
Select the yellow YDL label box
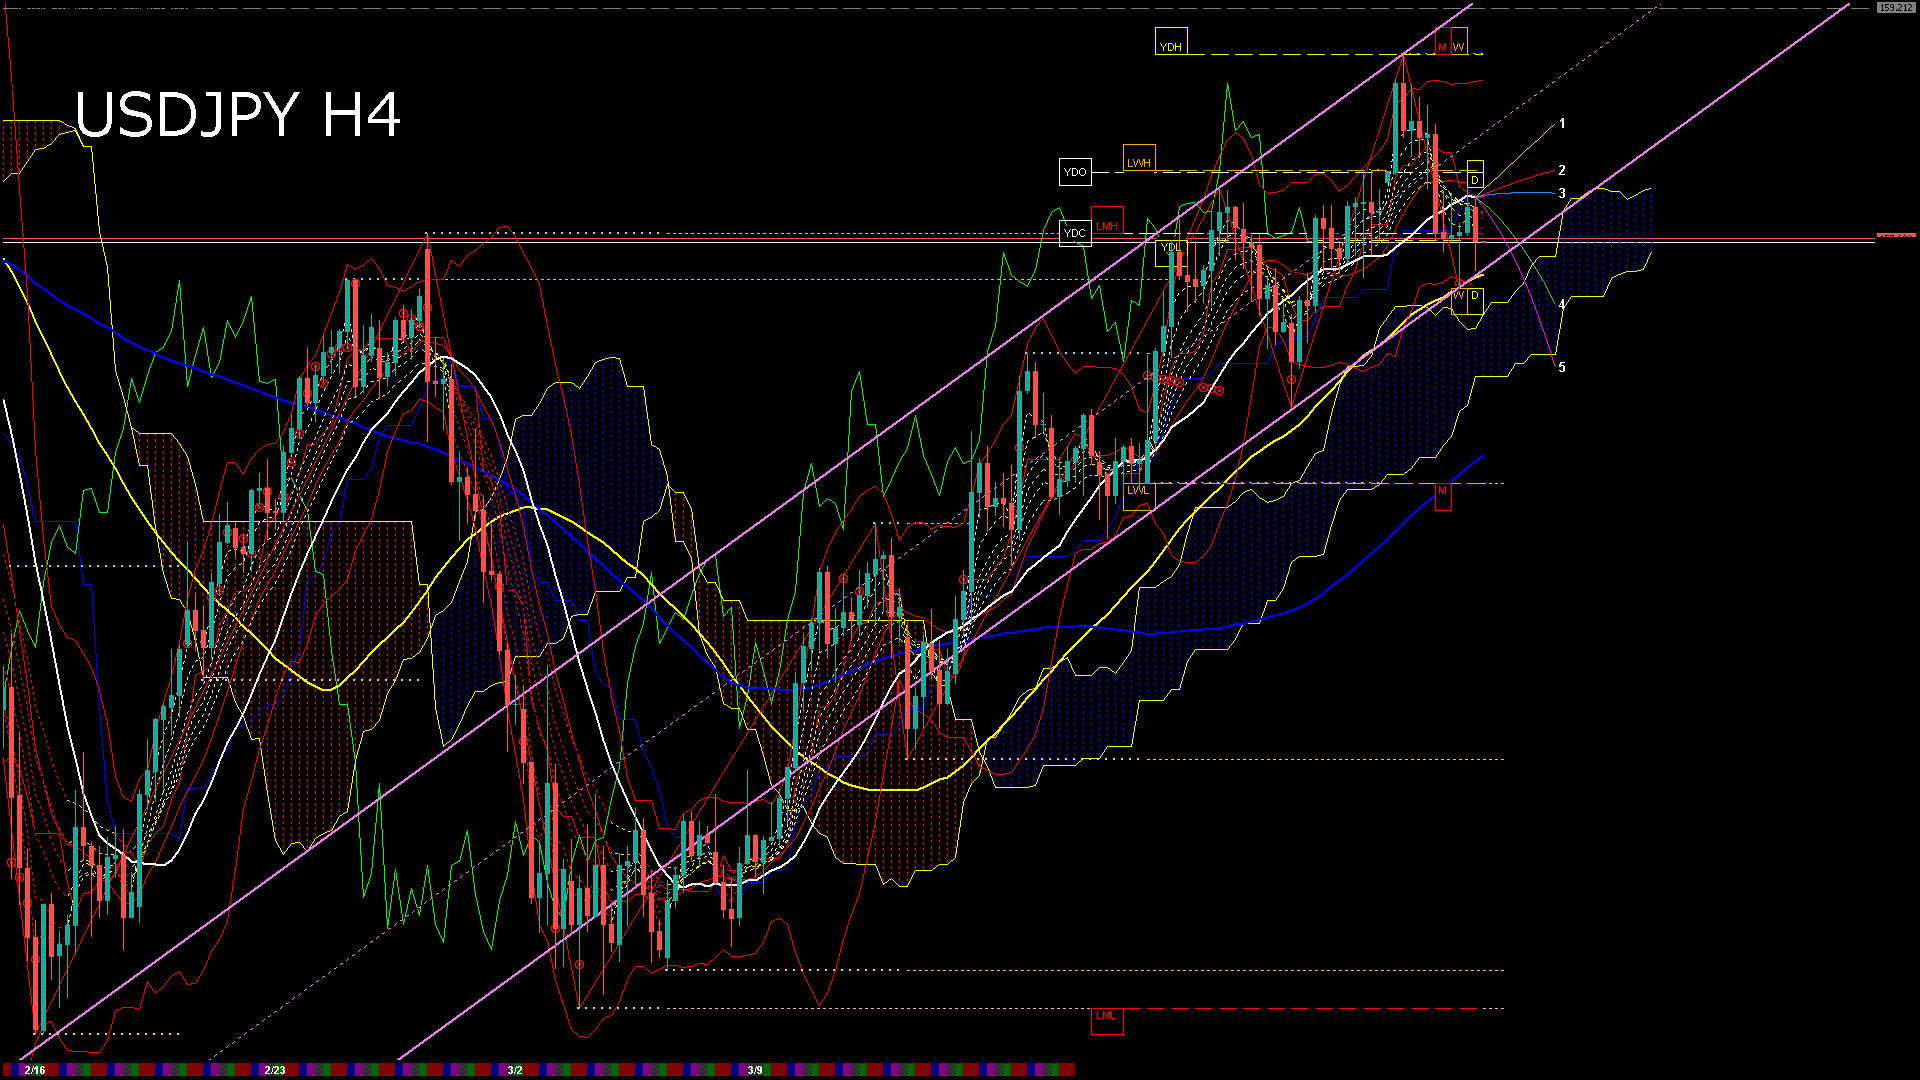(x=1170, y=247)
